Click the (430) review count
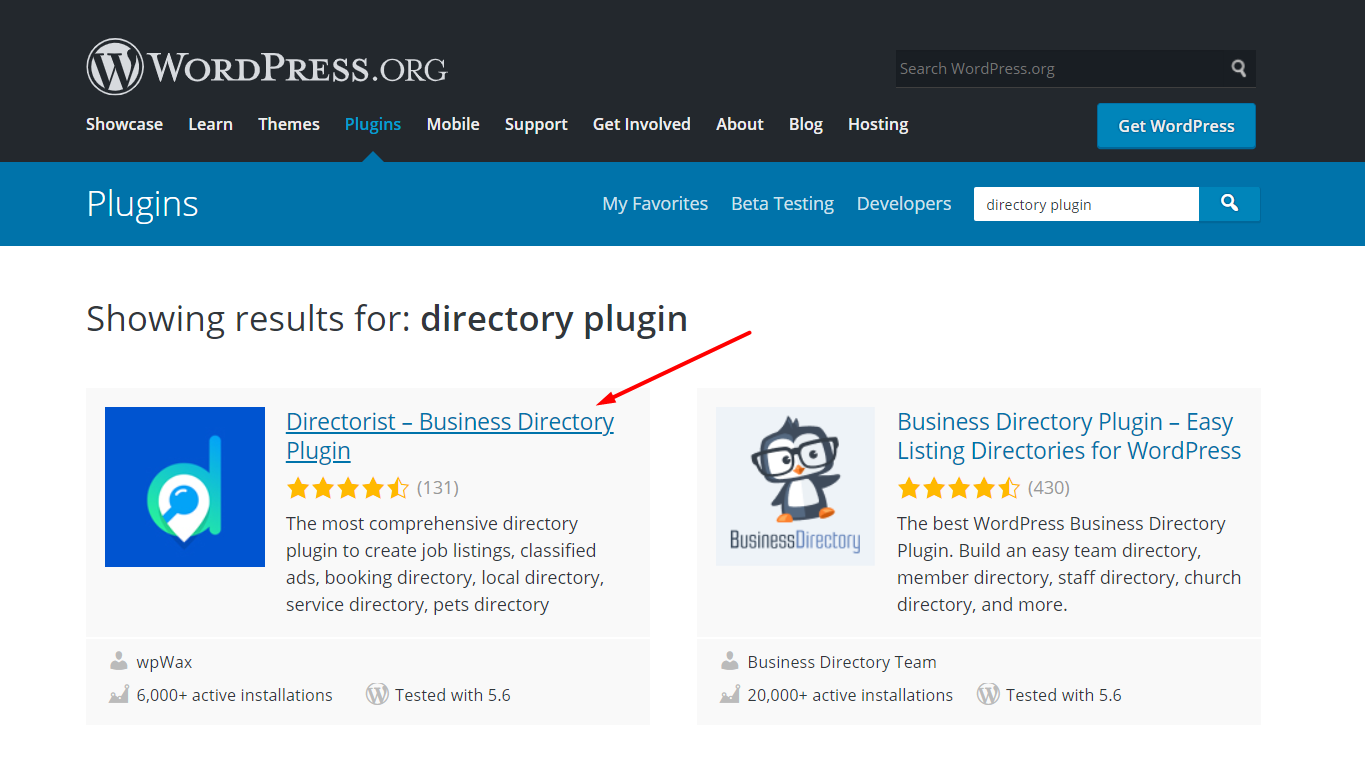This screenshot has height=763, width=1365. coord(1049,488)
